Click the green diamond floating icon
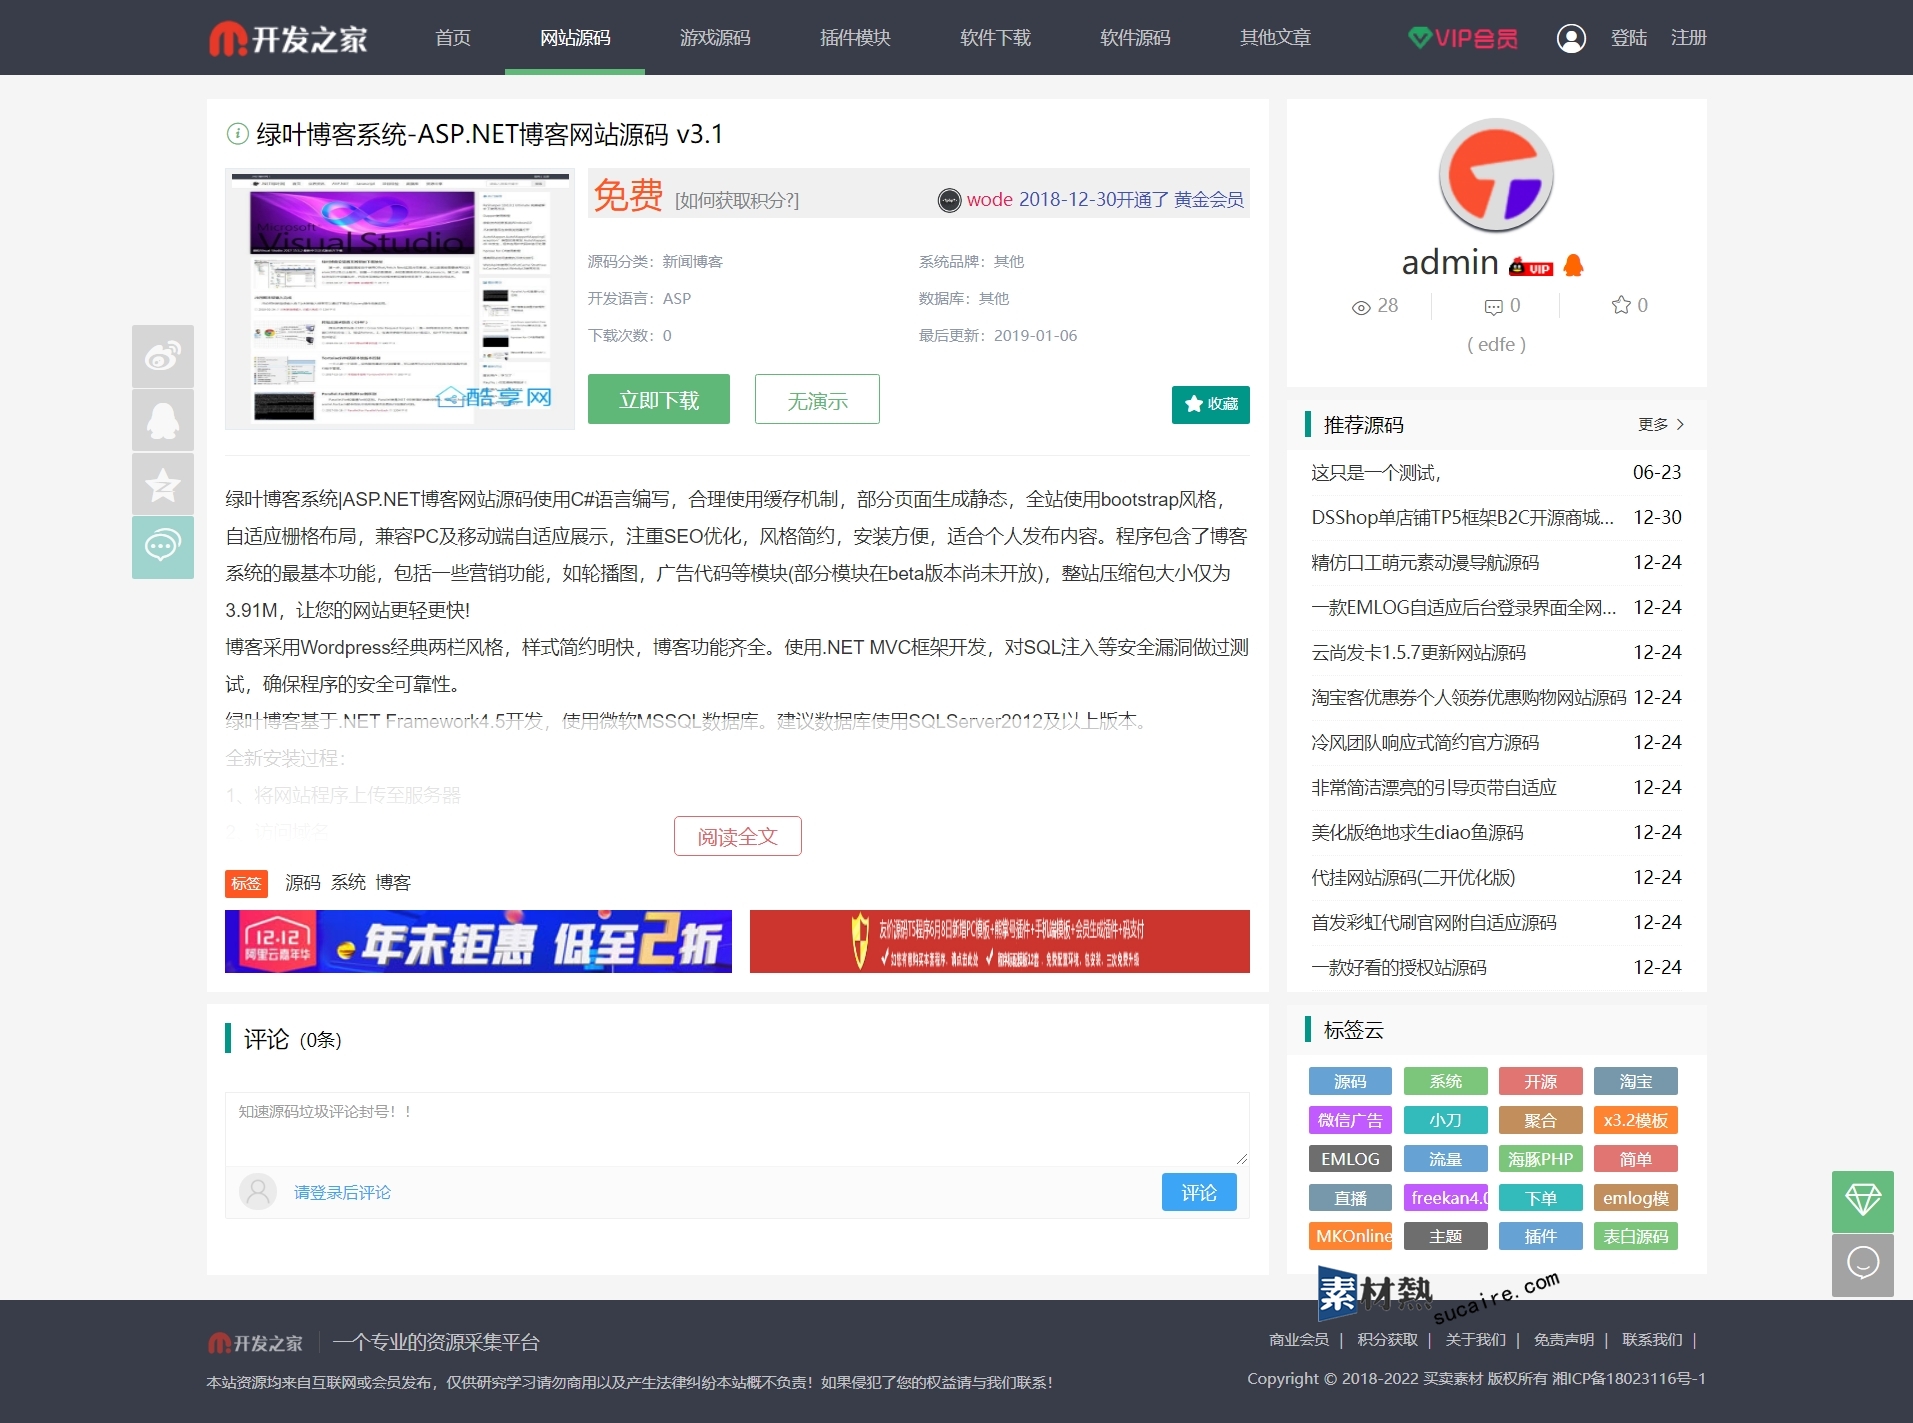 coord(1863,1201)
